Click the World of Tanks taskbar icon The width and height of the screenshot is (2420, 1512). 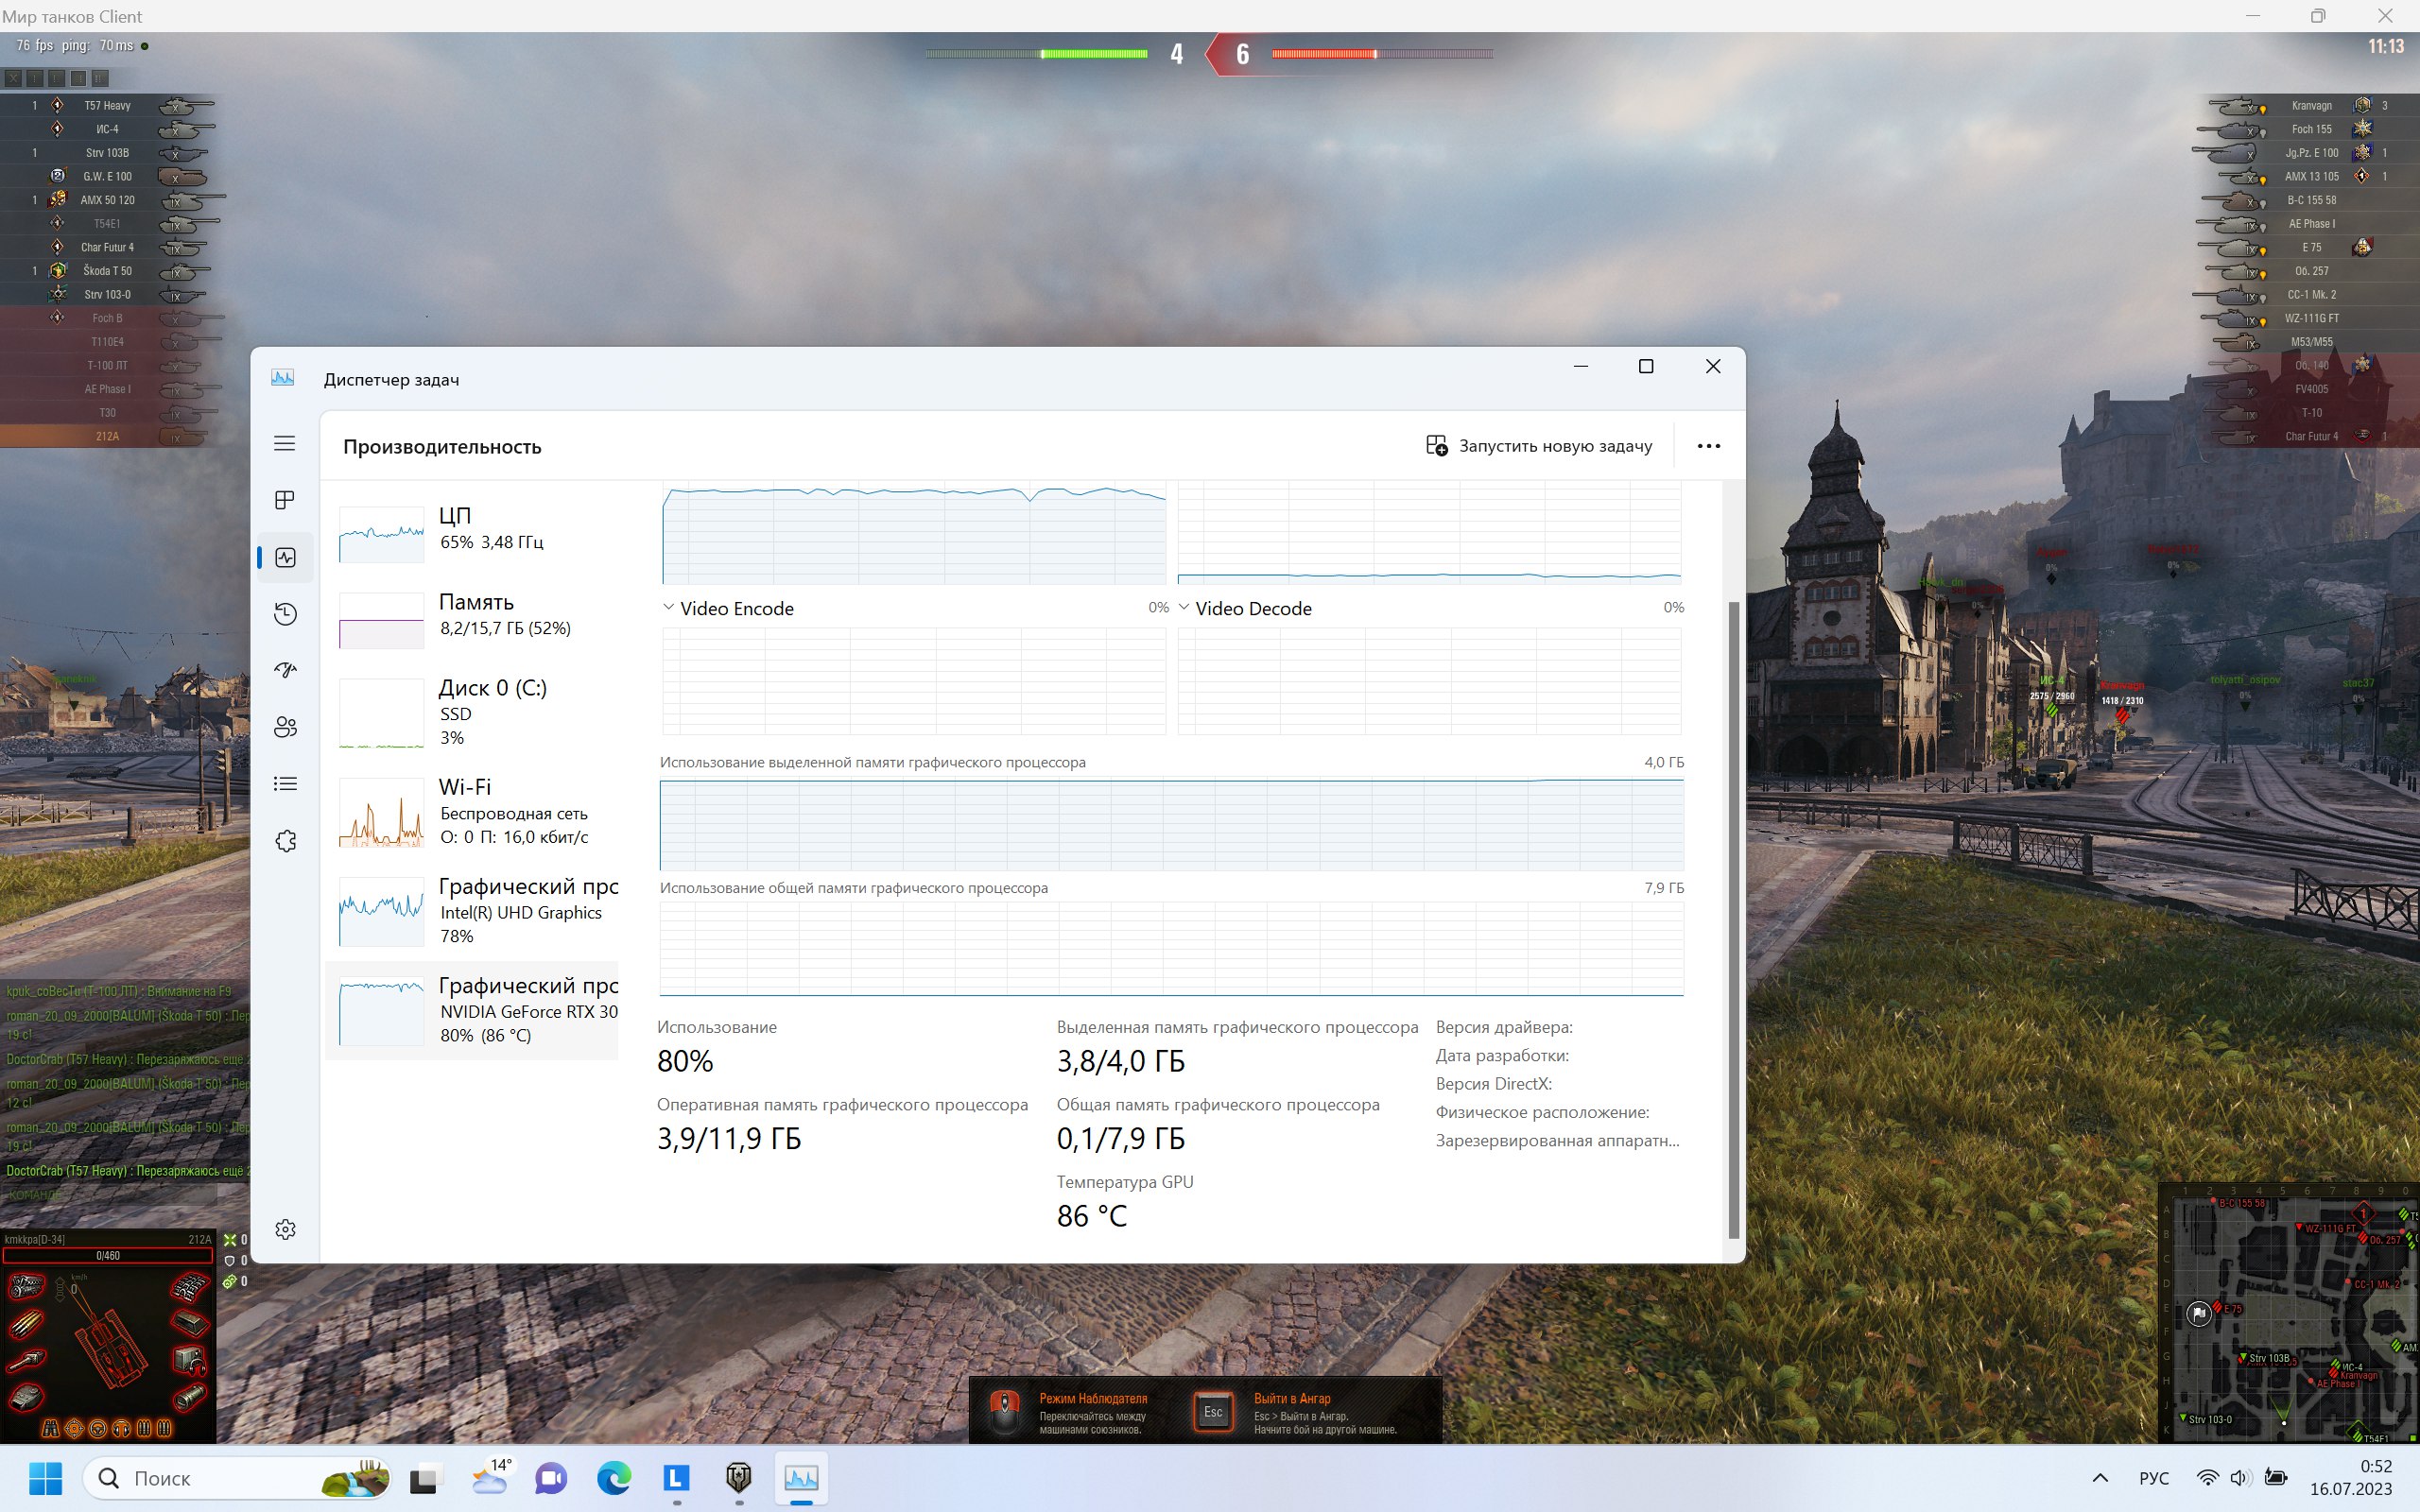(738, 1478)
